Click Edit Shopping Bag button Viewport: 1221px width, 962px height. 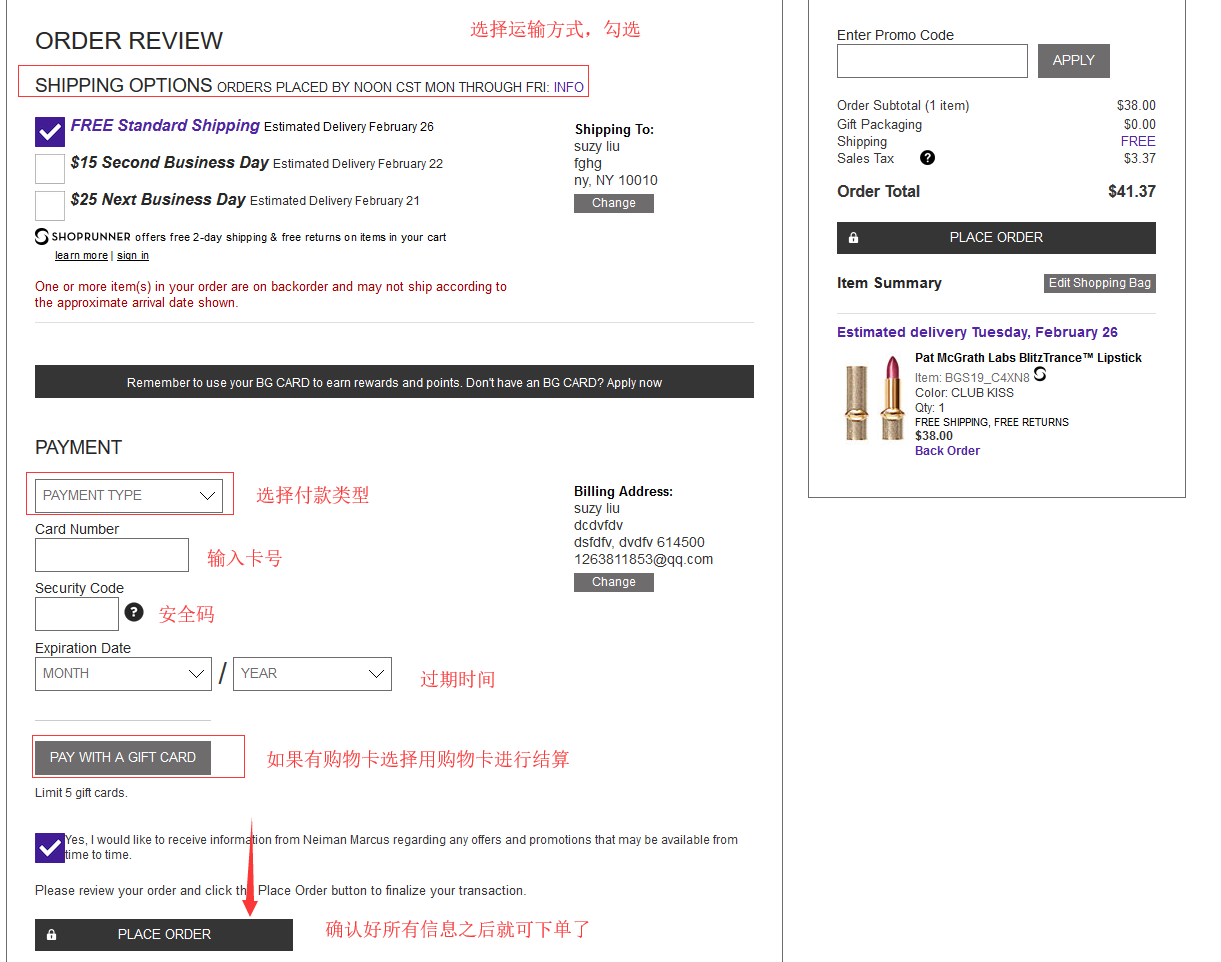click(1100, 283)
